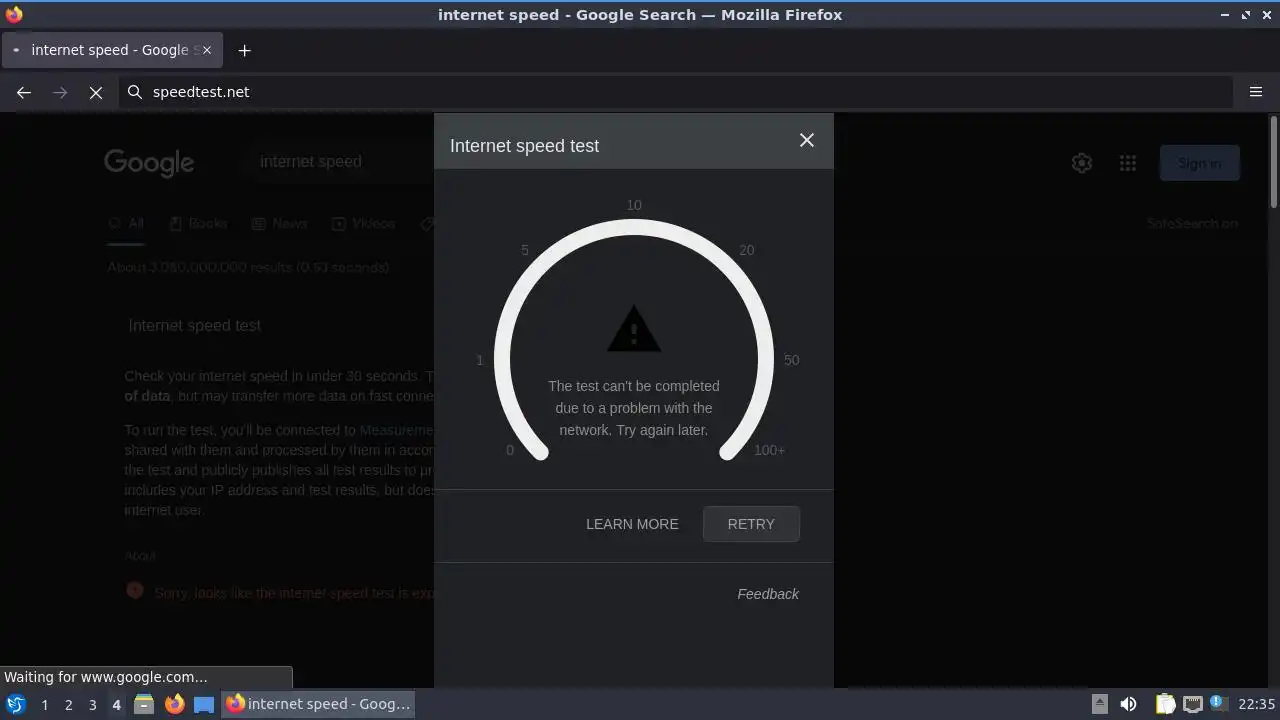Click the search magnifier icon in address bar

135,92
